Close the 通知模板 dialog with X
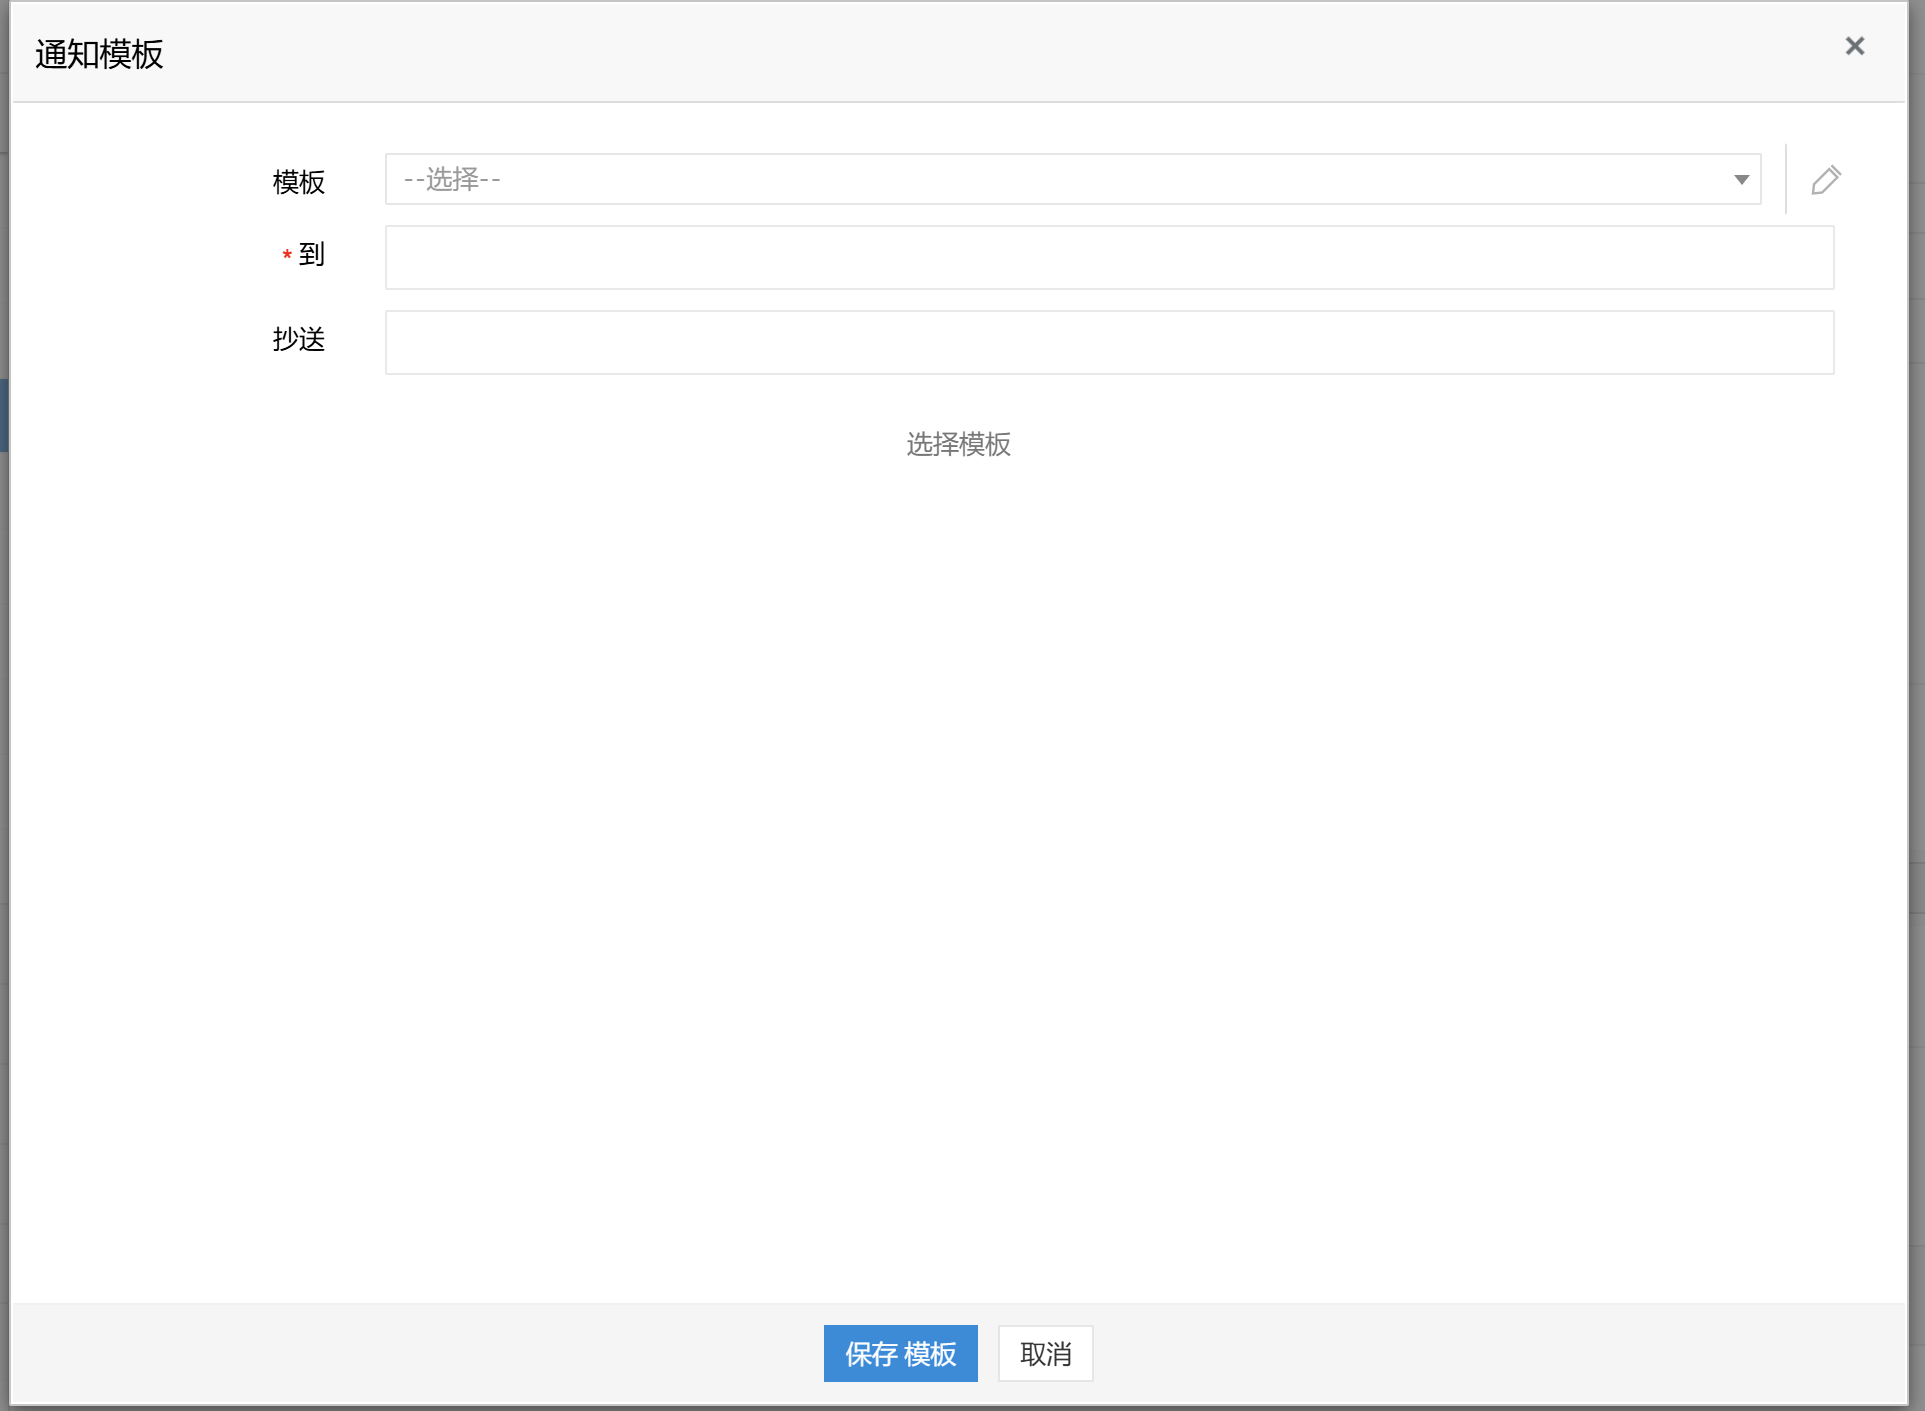 click(1854, 46)
